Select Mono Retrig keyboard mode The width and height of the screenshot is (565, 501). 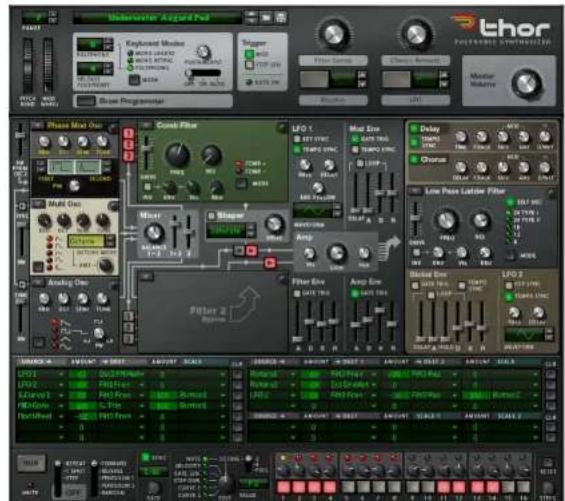pyautogui.click(x=130, y=61)
